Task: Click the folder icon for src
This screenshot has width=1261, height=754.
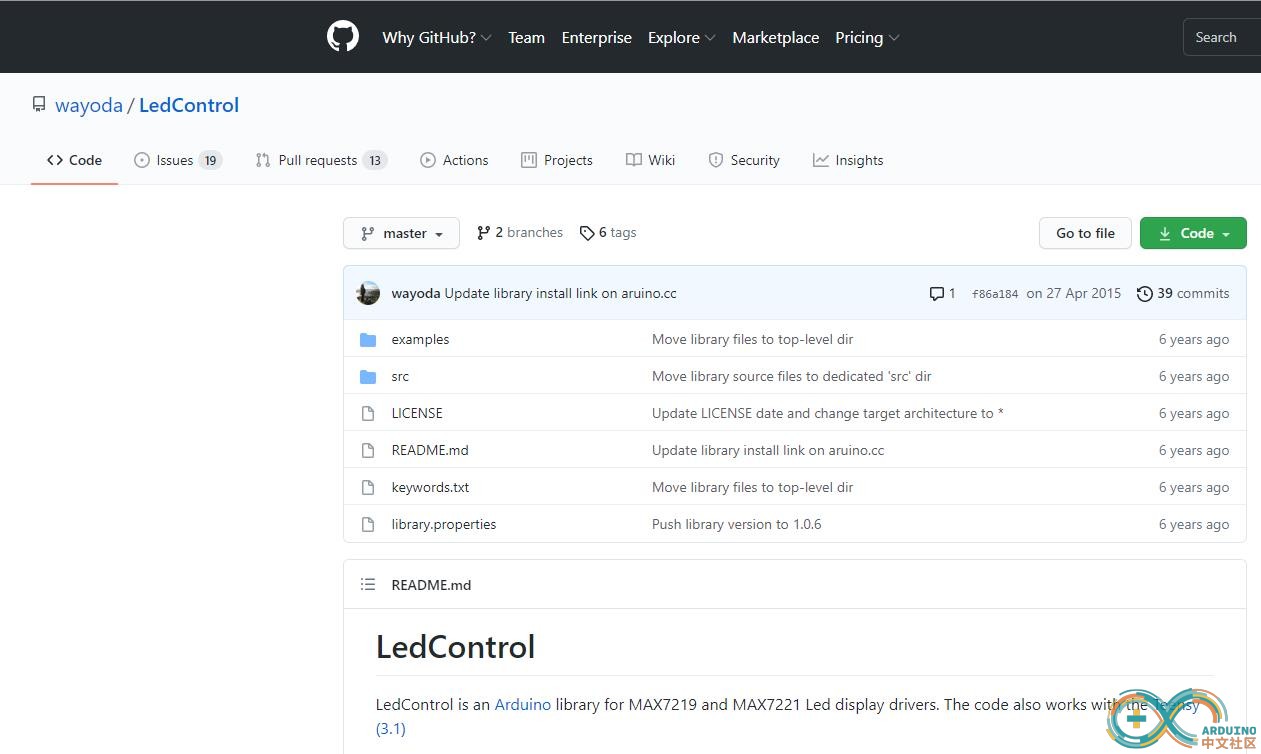Action: click(368, 377)
